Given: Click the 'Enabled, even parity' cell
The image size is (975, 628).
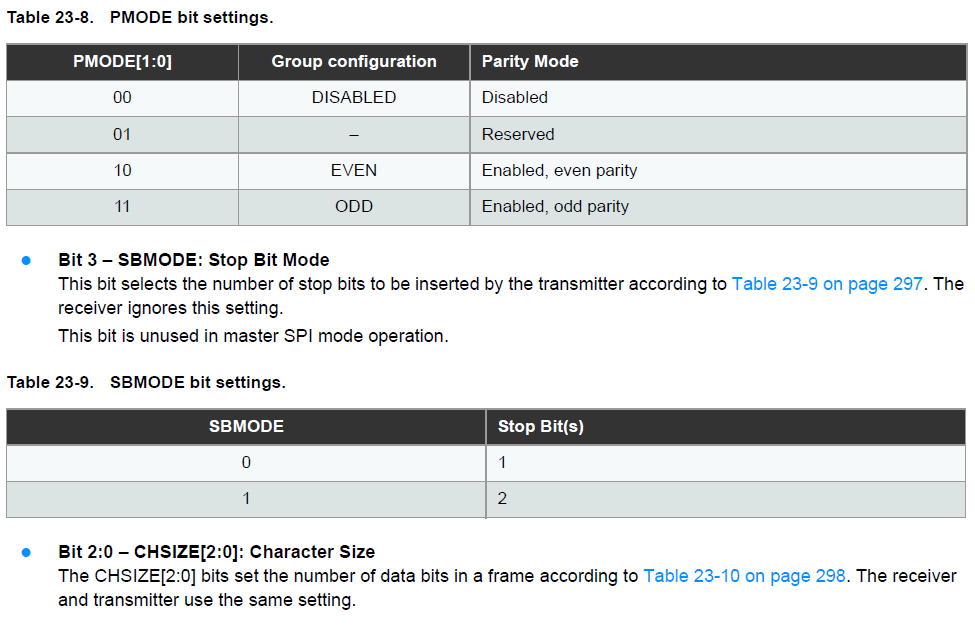Looking at the screenshot, I should click(x=718, y=170).
